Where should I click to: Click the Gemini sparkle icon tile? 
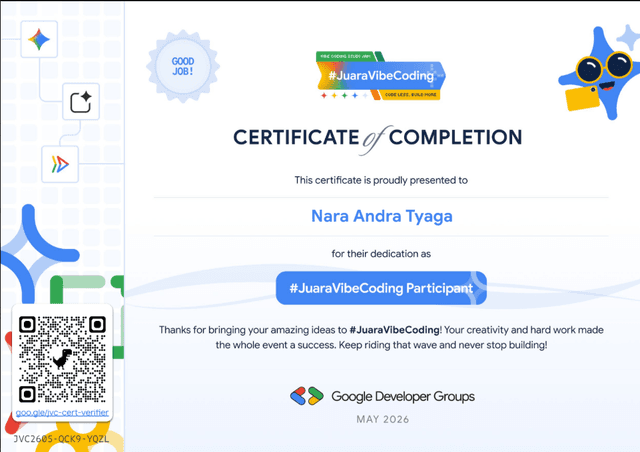[x=39, y=39]
